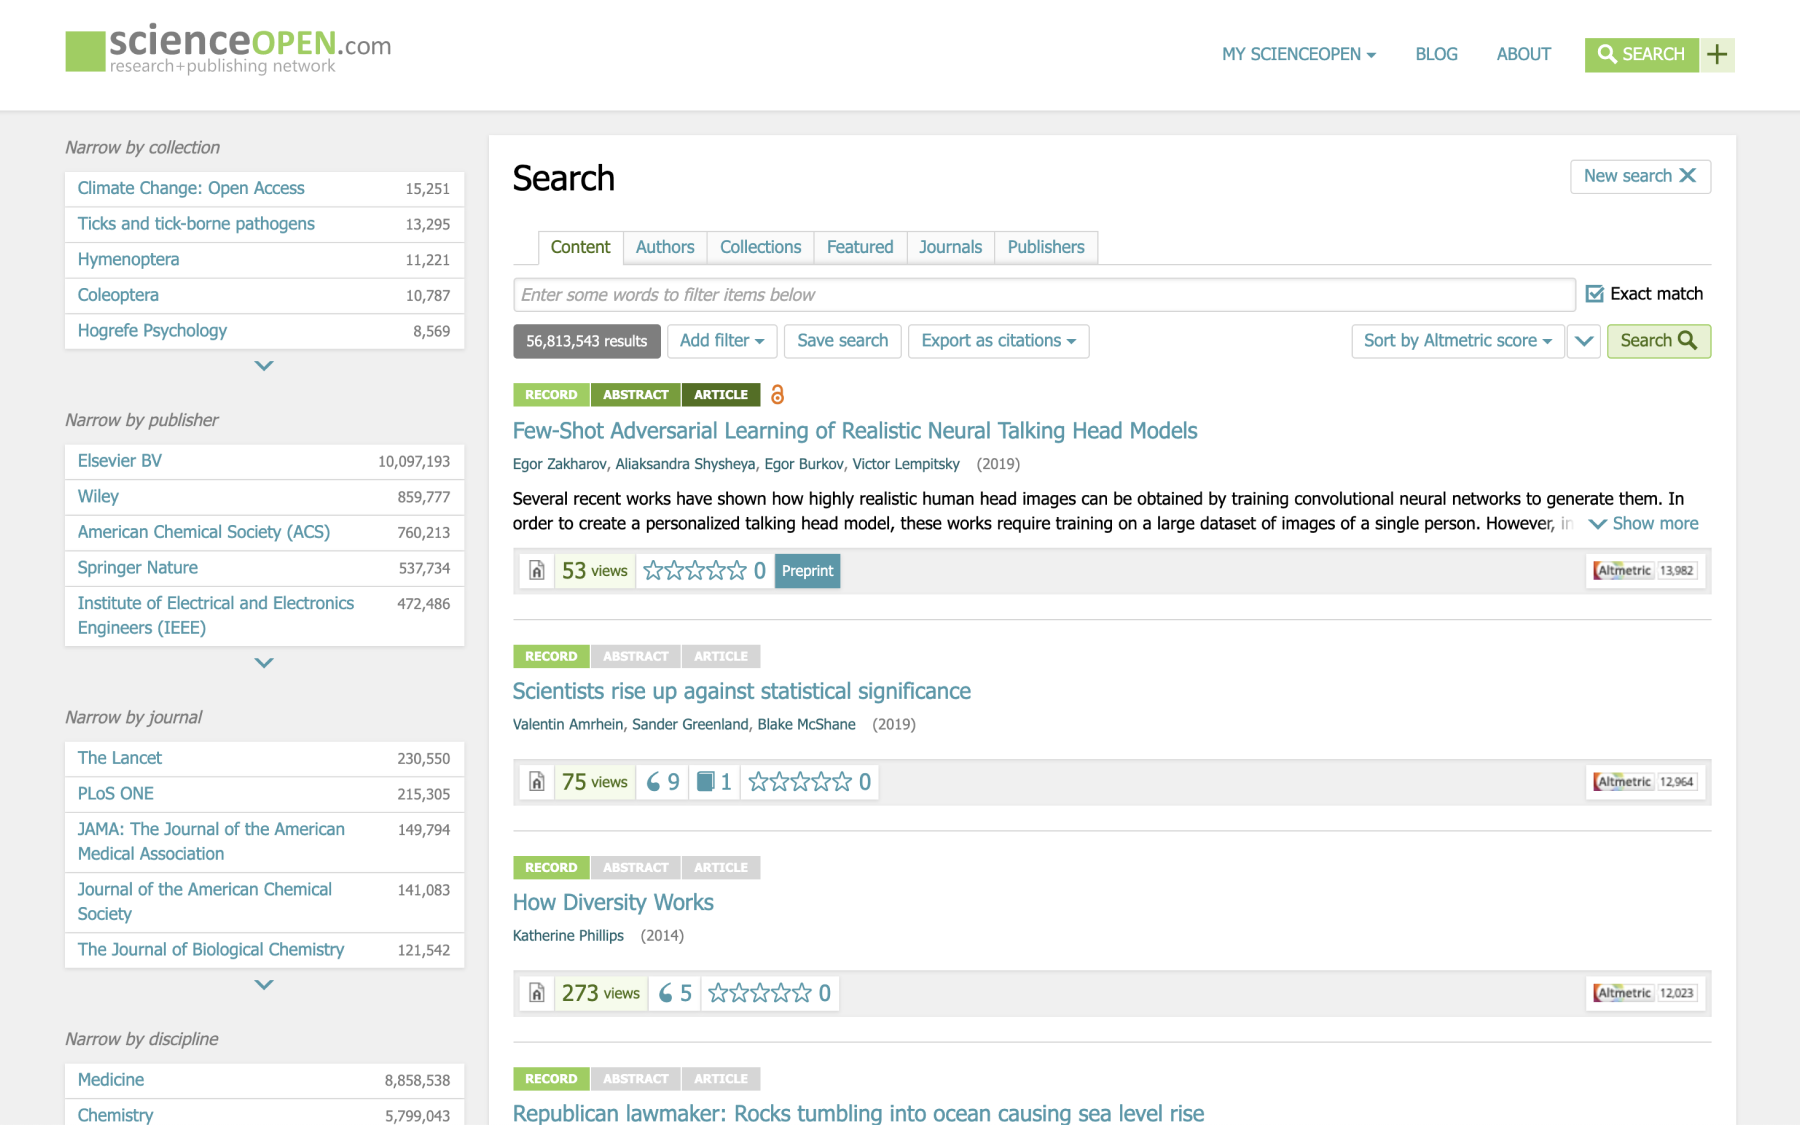Viewport: 1800px width, 1125px height.
Task: Click the filter words input field
Action: (1043, 295)
